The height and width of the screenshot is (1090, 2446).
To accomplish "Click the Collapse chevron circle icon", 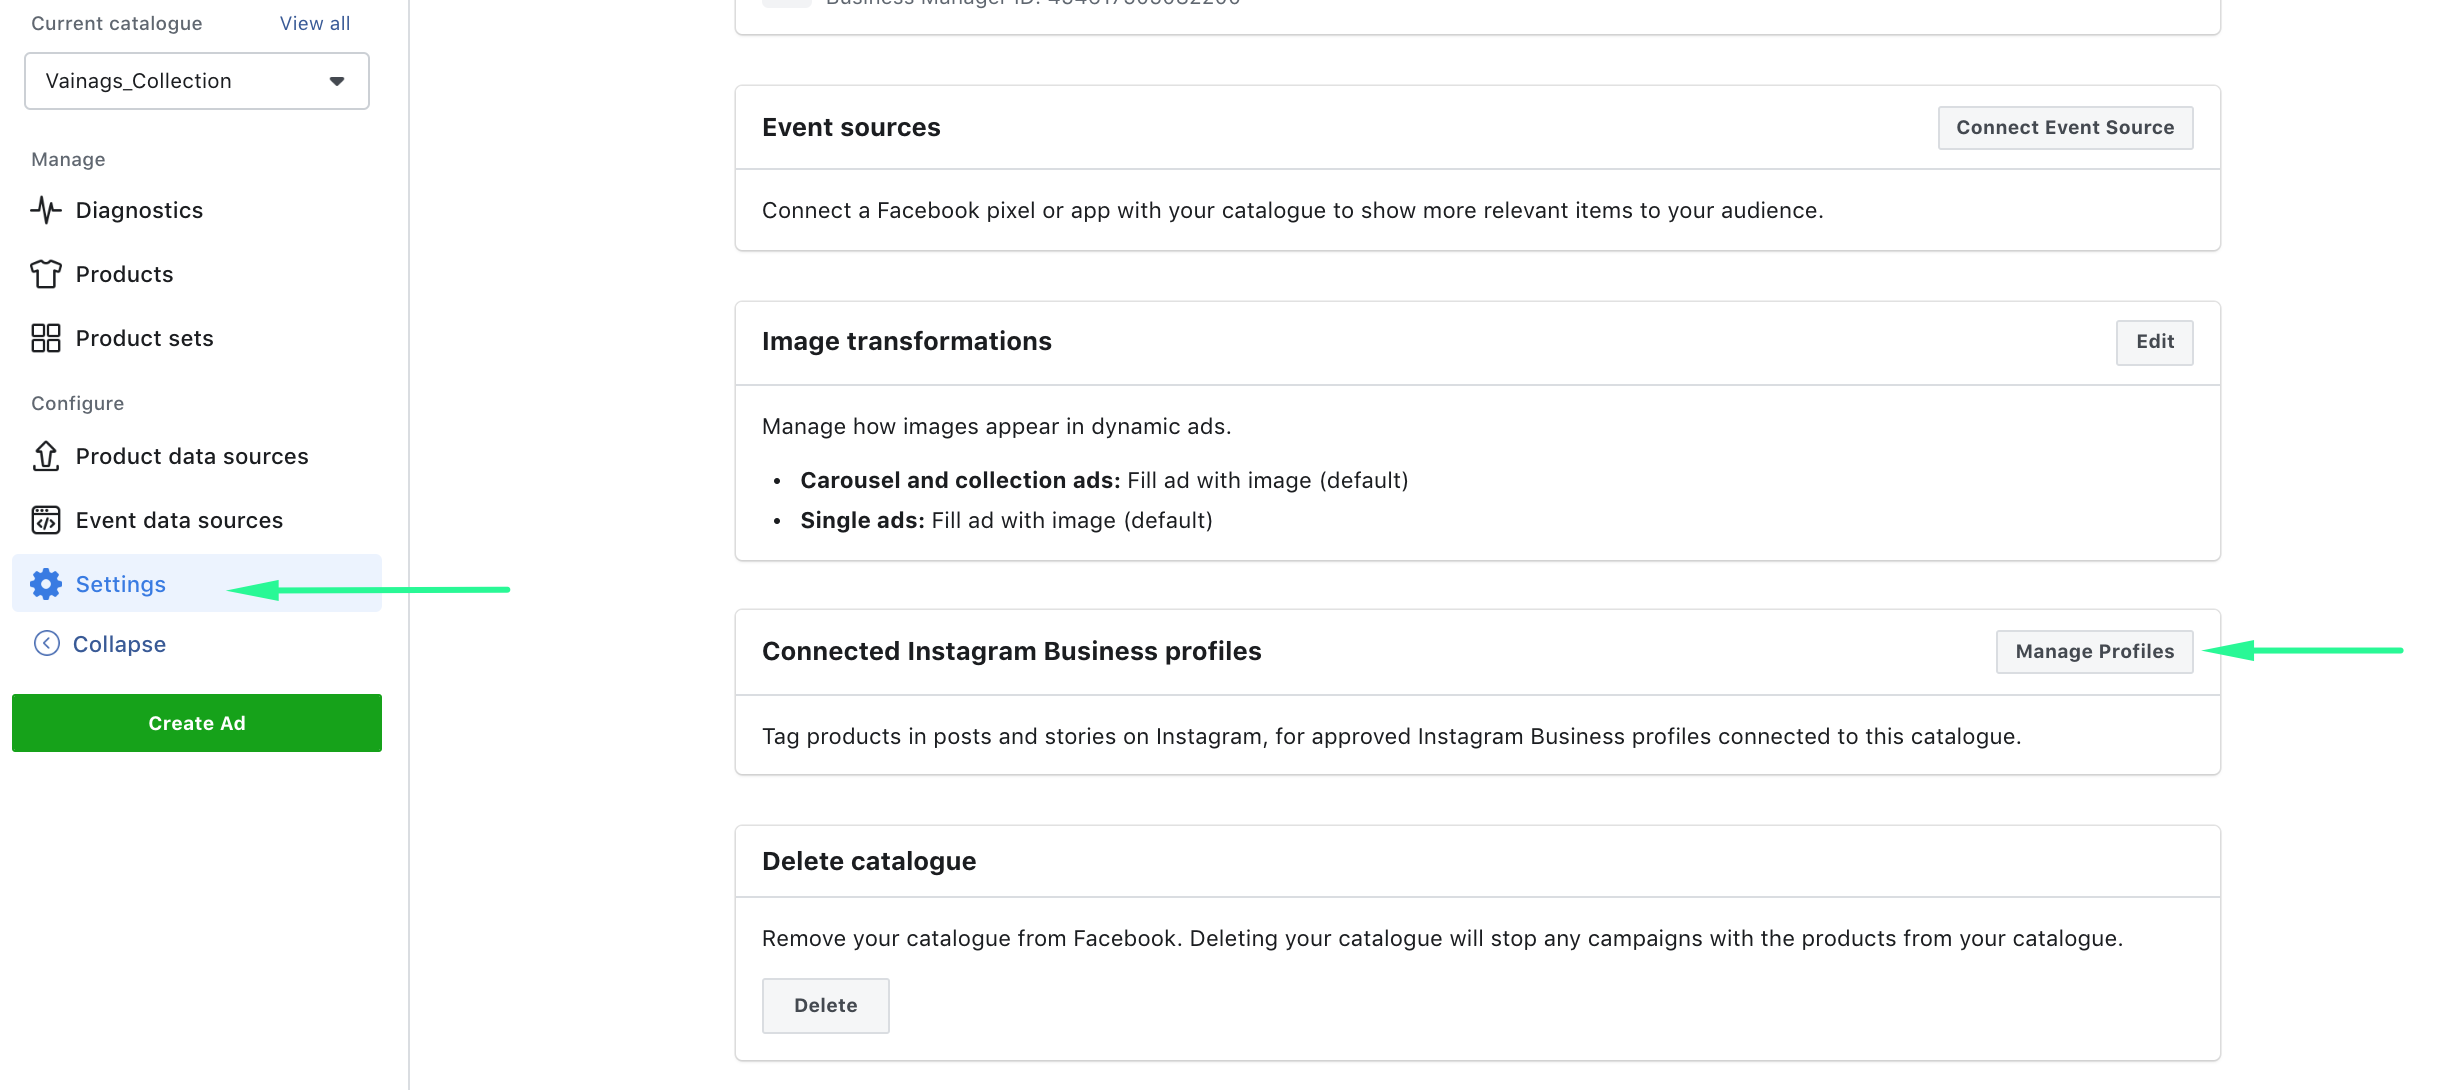I will pyautogui.click(x=47, y=643).
